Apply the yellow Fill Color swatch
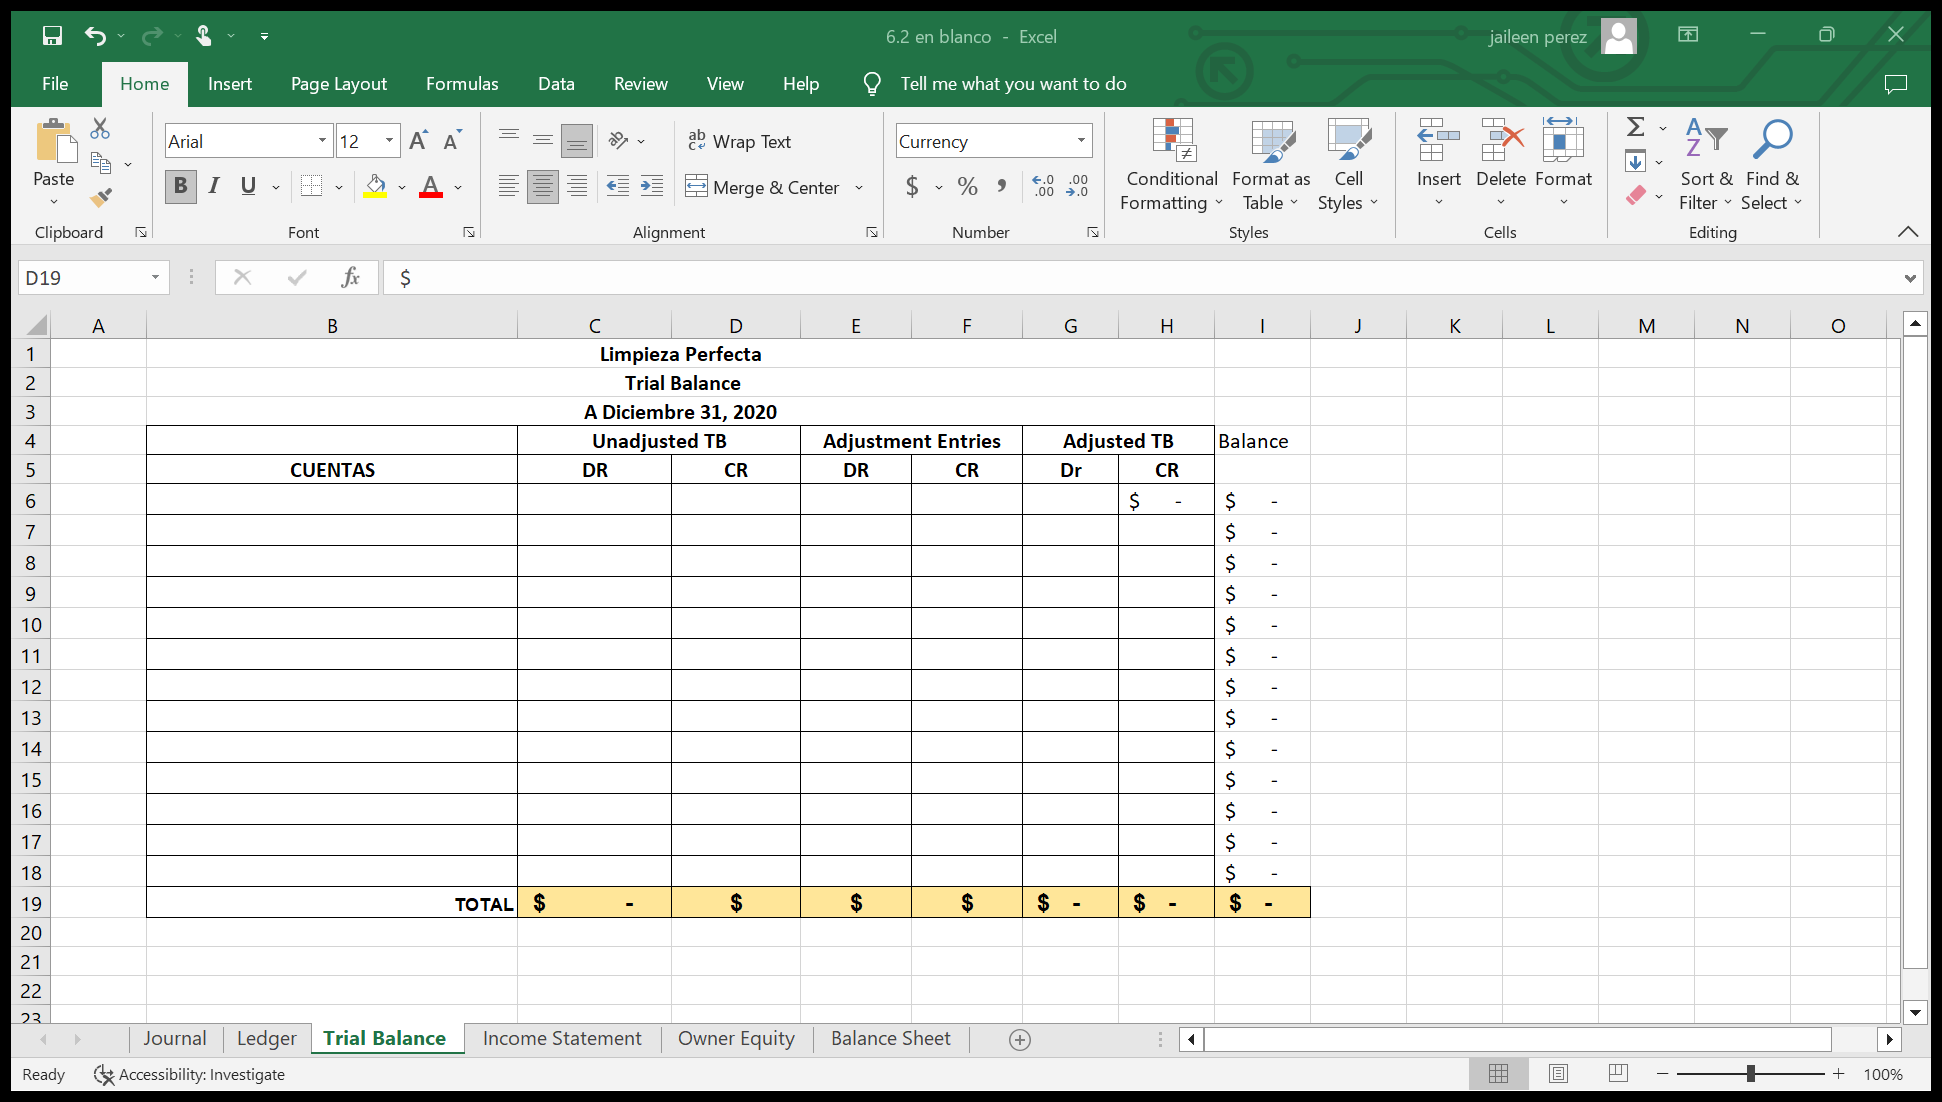Image resolution: width=1942 pixels, height=1102 pixels. click(x=375, y=187)
